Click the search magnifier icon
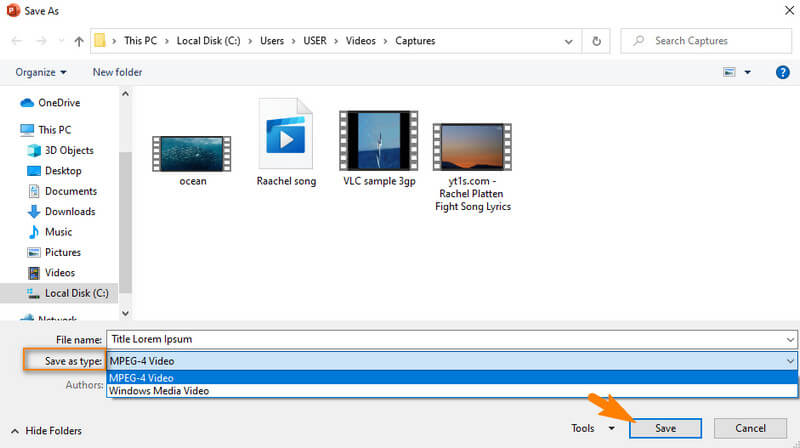 point(638,40)
